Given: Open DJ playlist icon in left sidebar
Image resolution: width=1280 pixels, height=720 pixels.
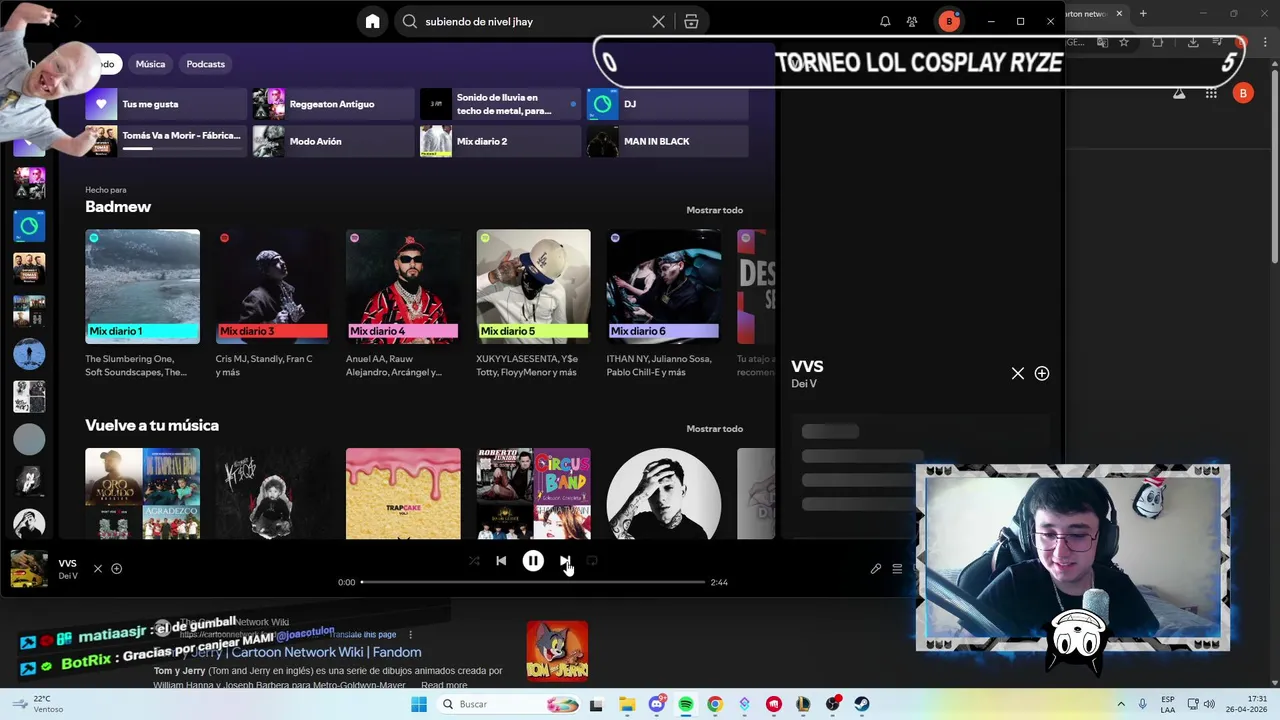Looking at the screenshot, I should [29, 227].
